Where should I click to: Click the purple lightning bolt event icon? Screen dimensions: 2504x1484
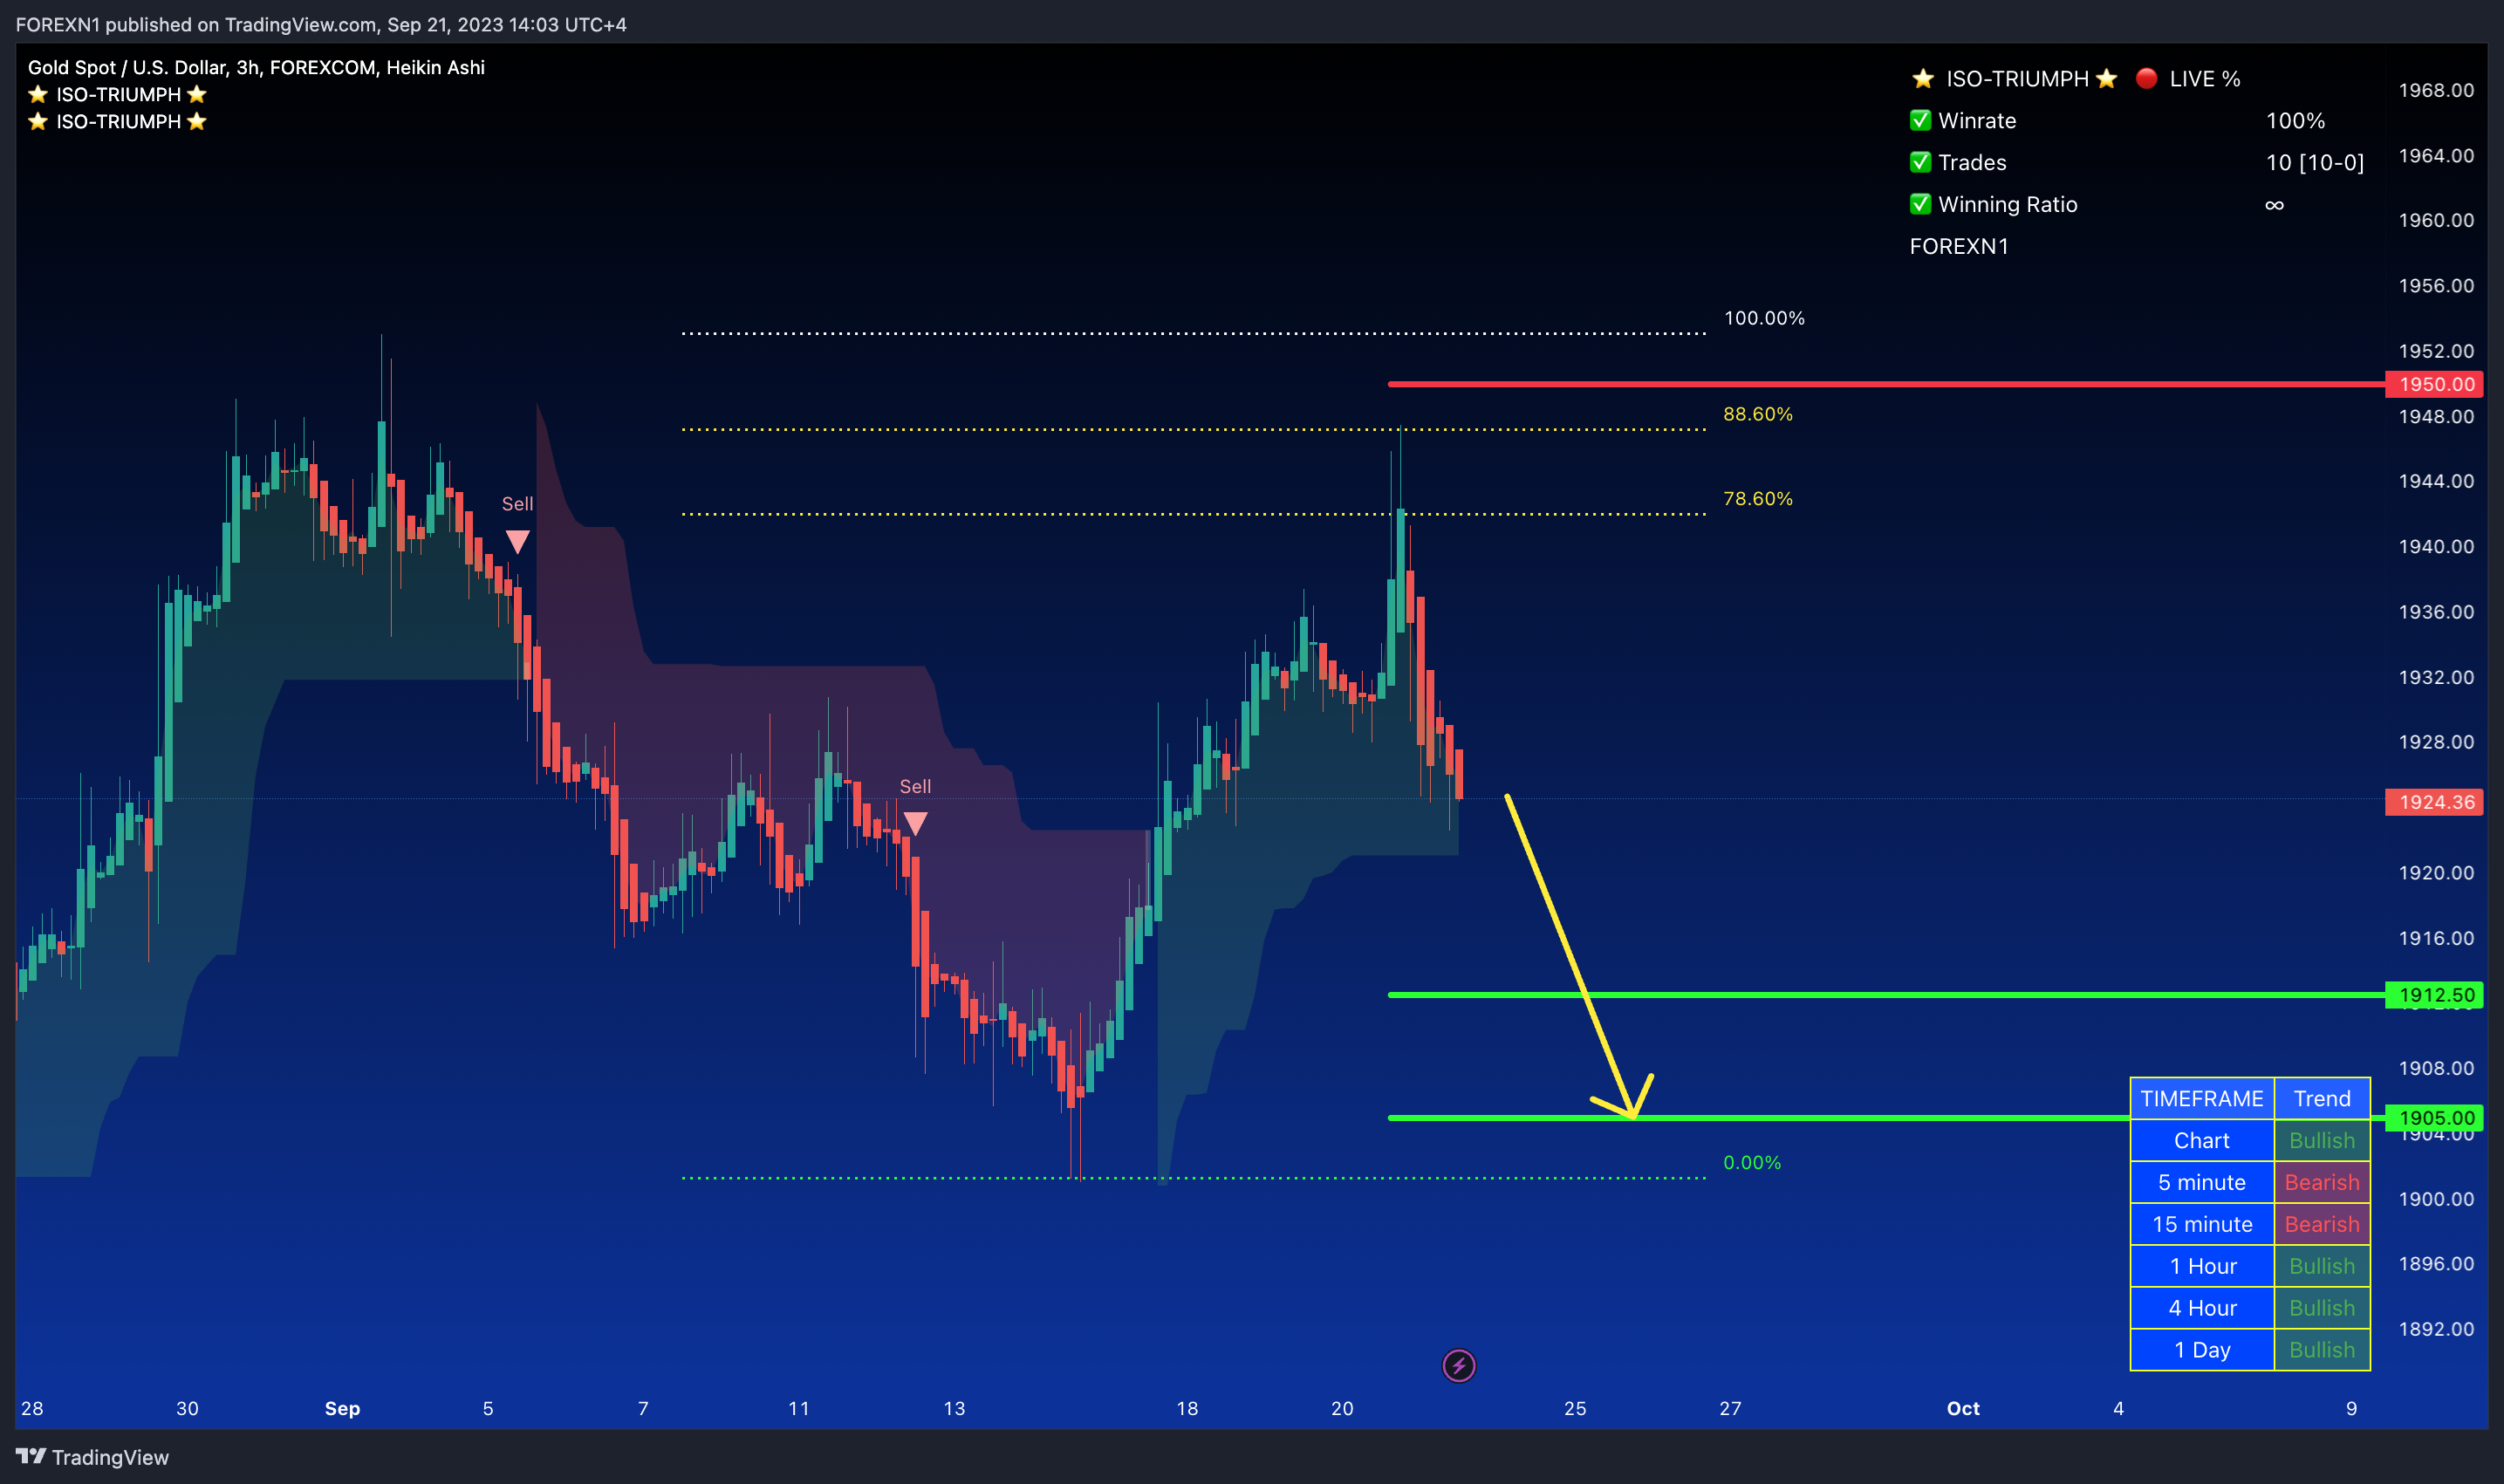pos(1458,1365)
